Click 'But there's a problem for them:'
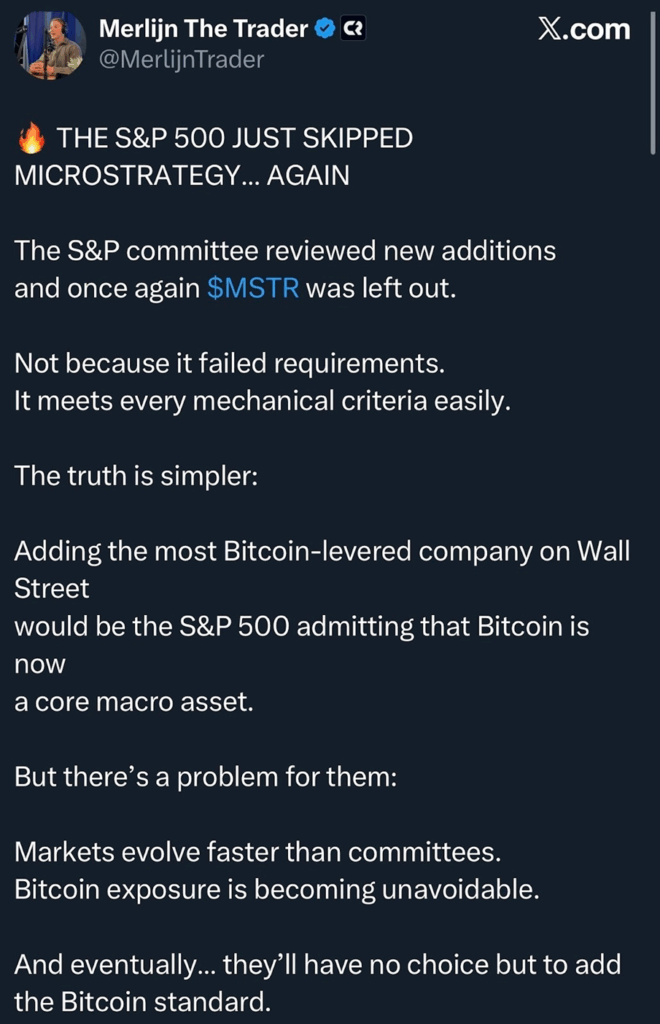The image size is (660, 1024). (x=205, y=776)
